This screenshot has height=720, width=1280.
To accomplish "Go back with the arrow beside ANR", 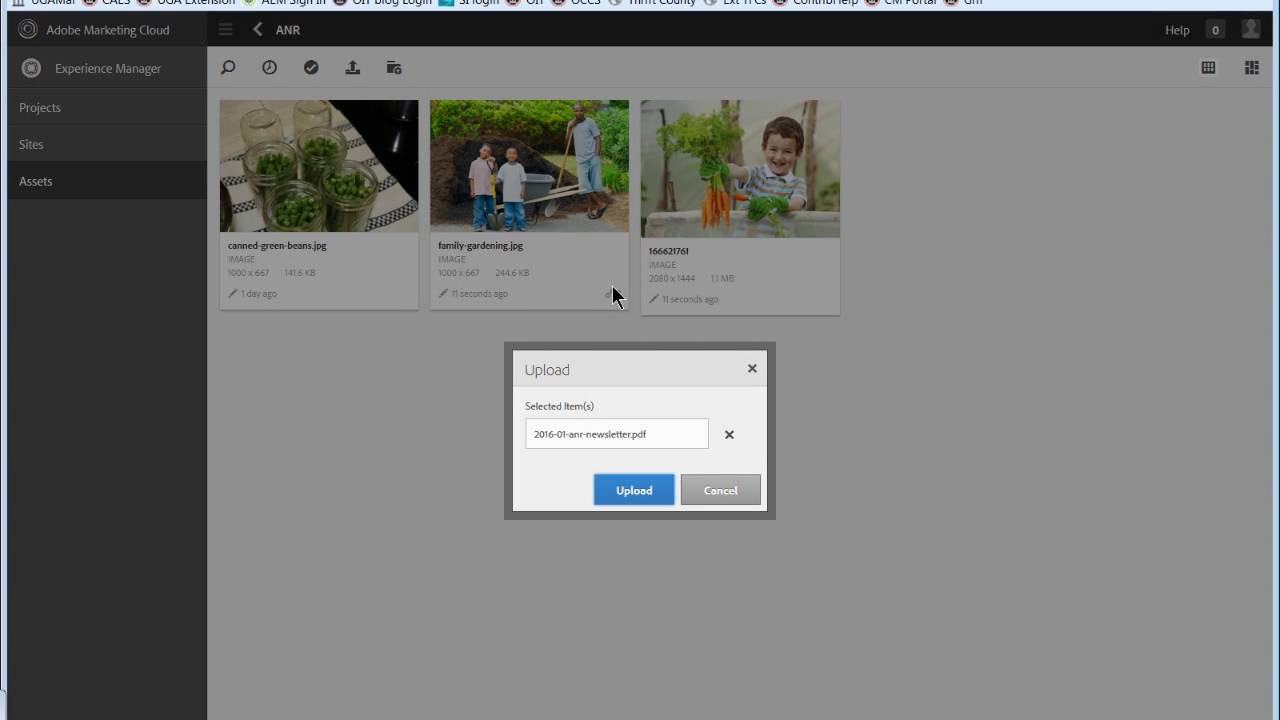I will [x=258, y=30].
